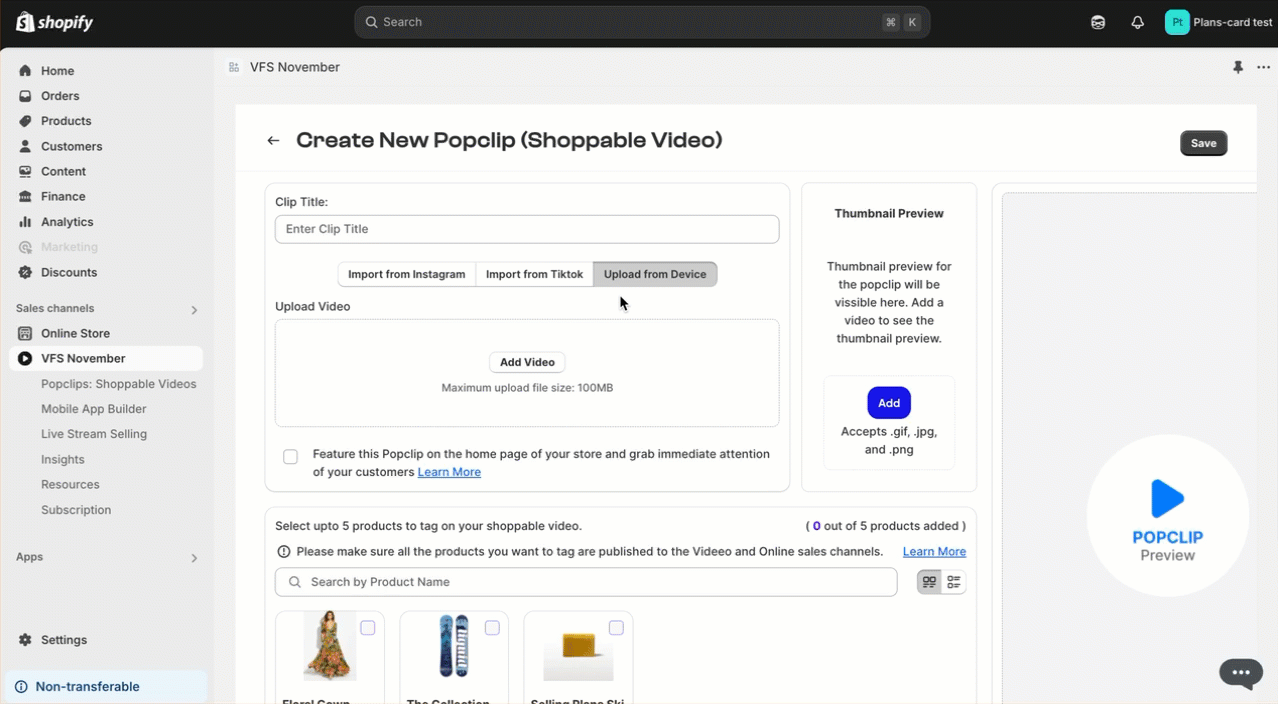Click the Add Video button
Image resolution: width=1278 pixels, height=704 pixels.
pyautogui.click(x=527, y=362)
